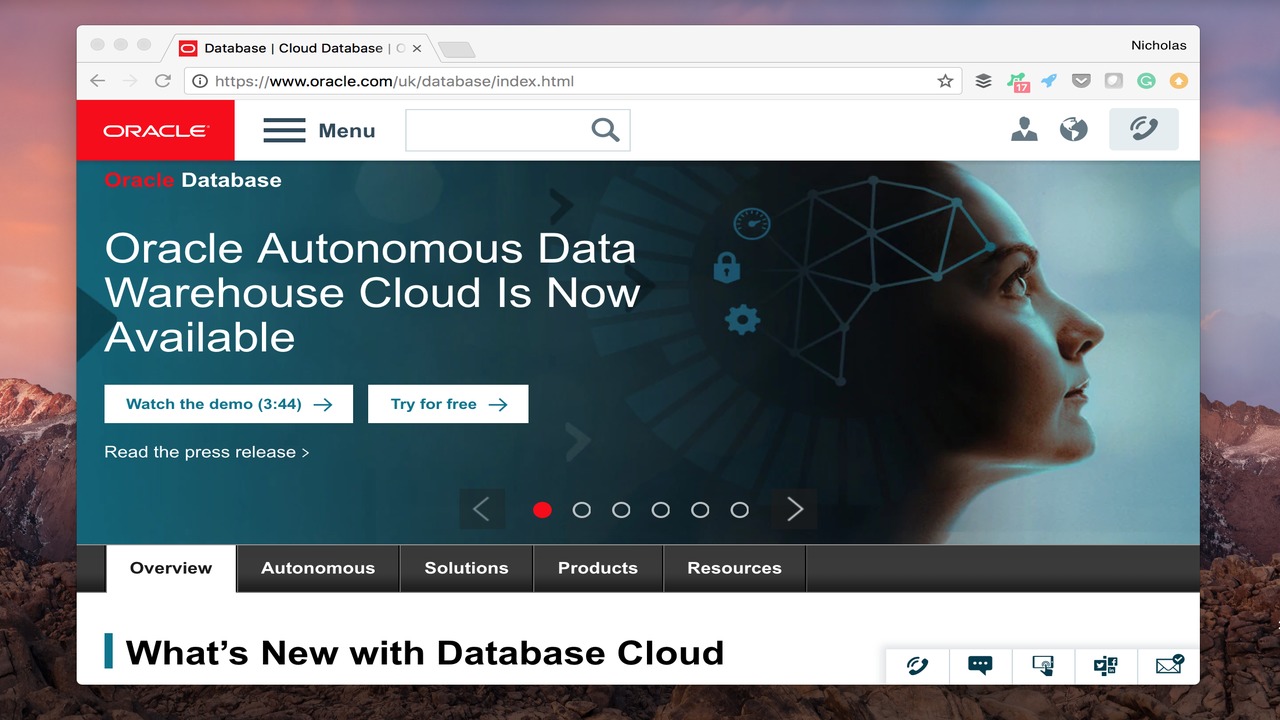Image resolution: width=1280 pixels, height=720 pixels.
Task: Select the fourth carousel dot
Action: point(660,510)
